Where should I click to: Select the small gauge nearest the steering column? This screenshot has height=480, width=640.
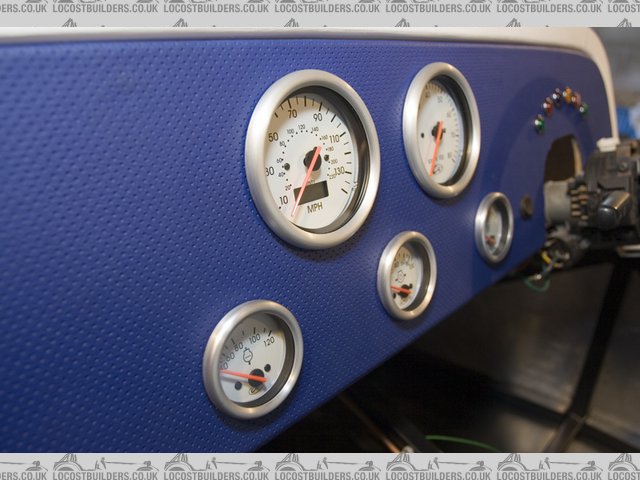pos(494,227)
